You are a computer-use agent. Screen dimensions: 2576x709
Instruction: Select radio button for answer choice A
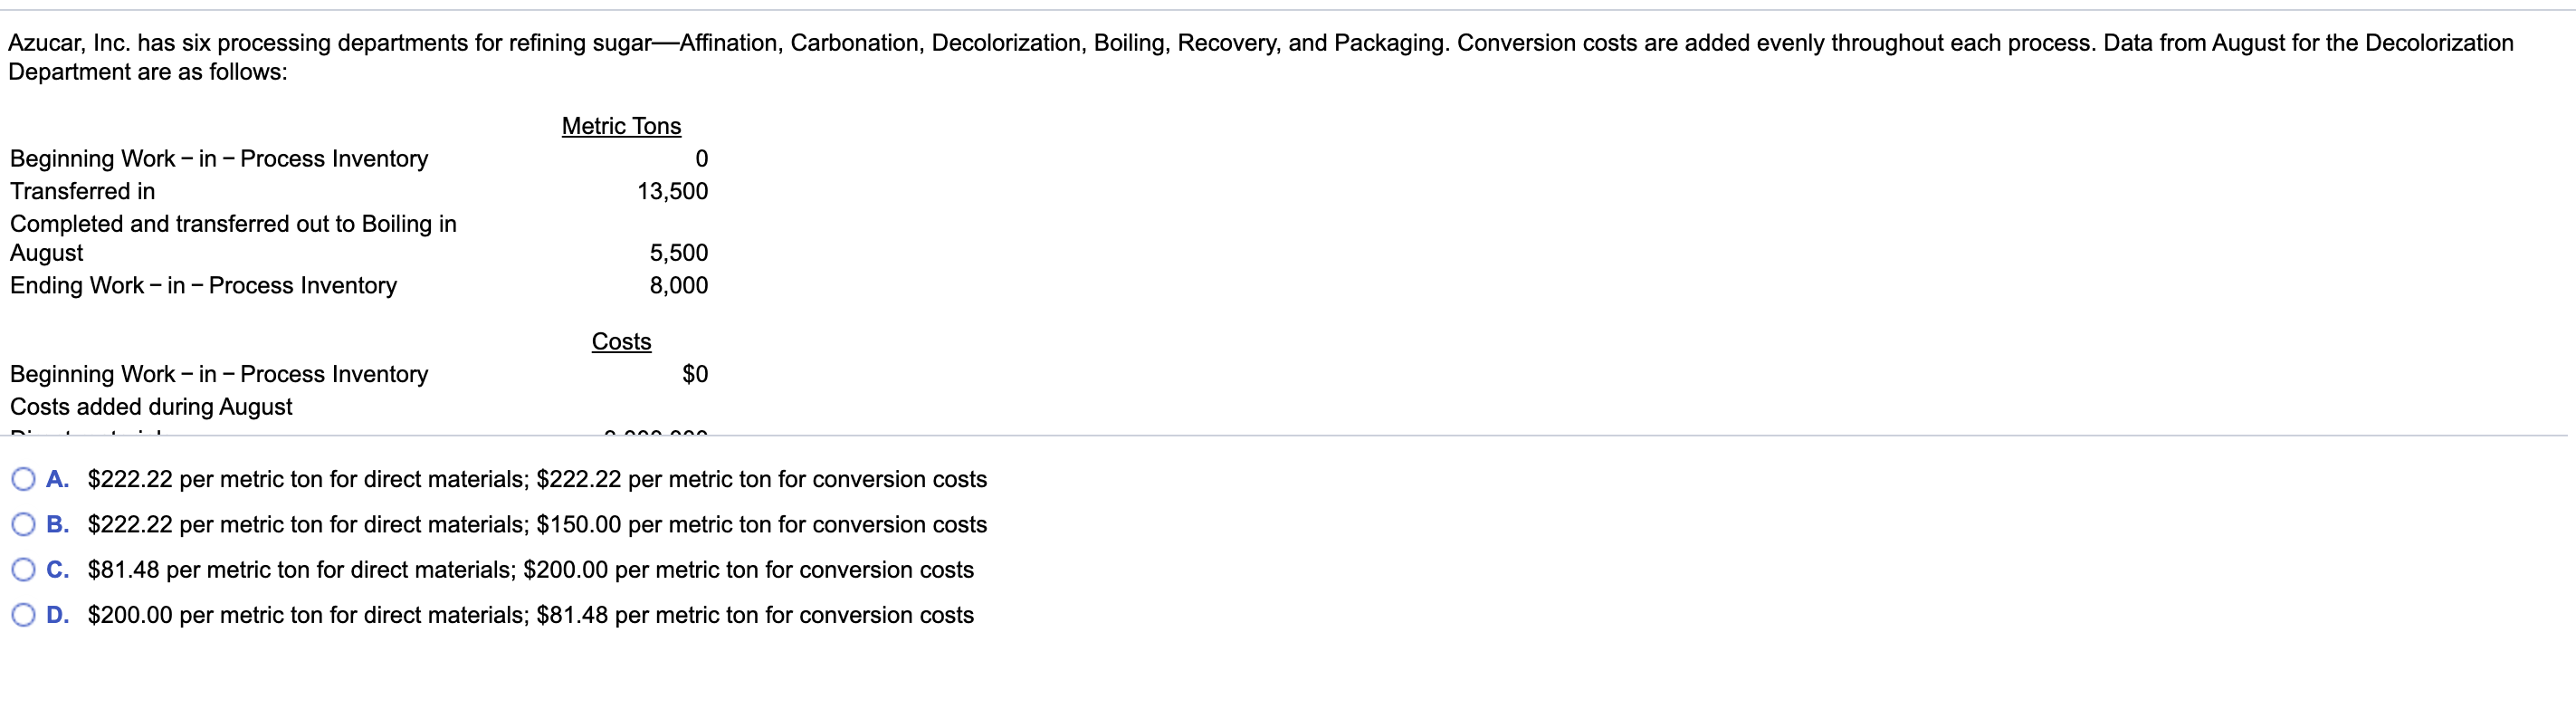24,479
